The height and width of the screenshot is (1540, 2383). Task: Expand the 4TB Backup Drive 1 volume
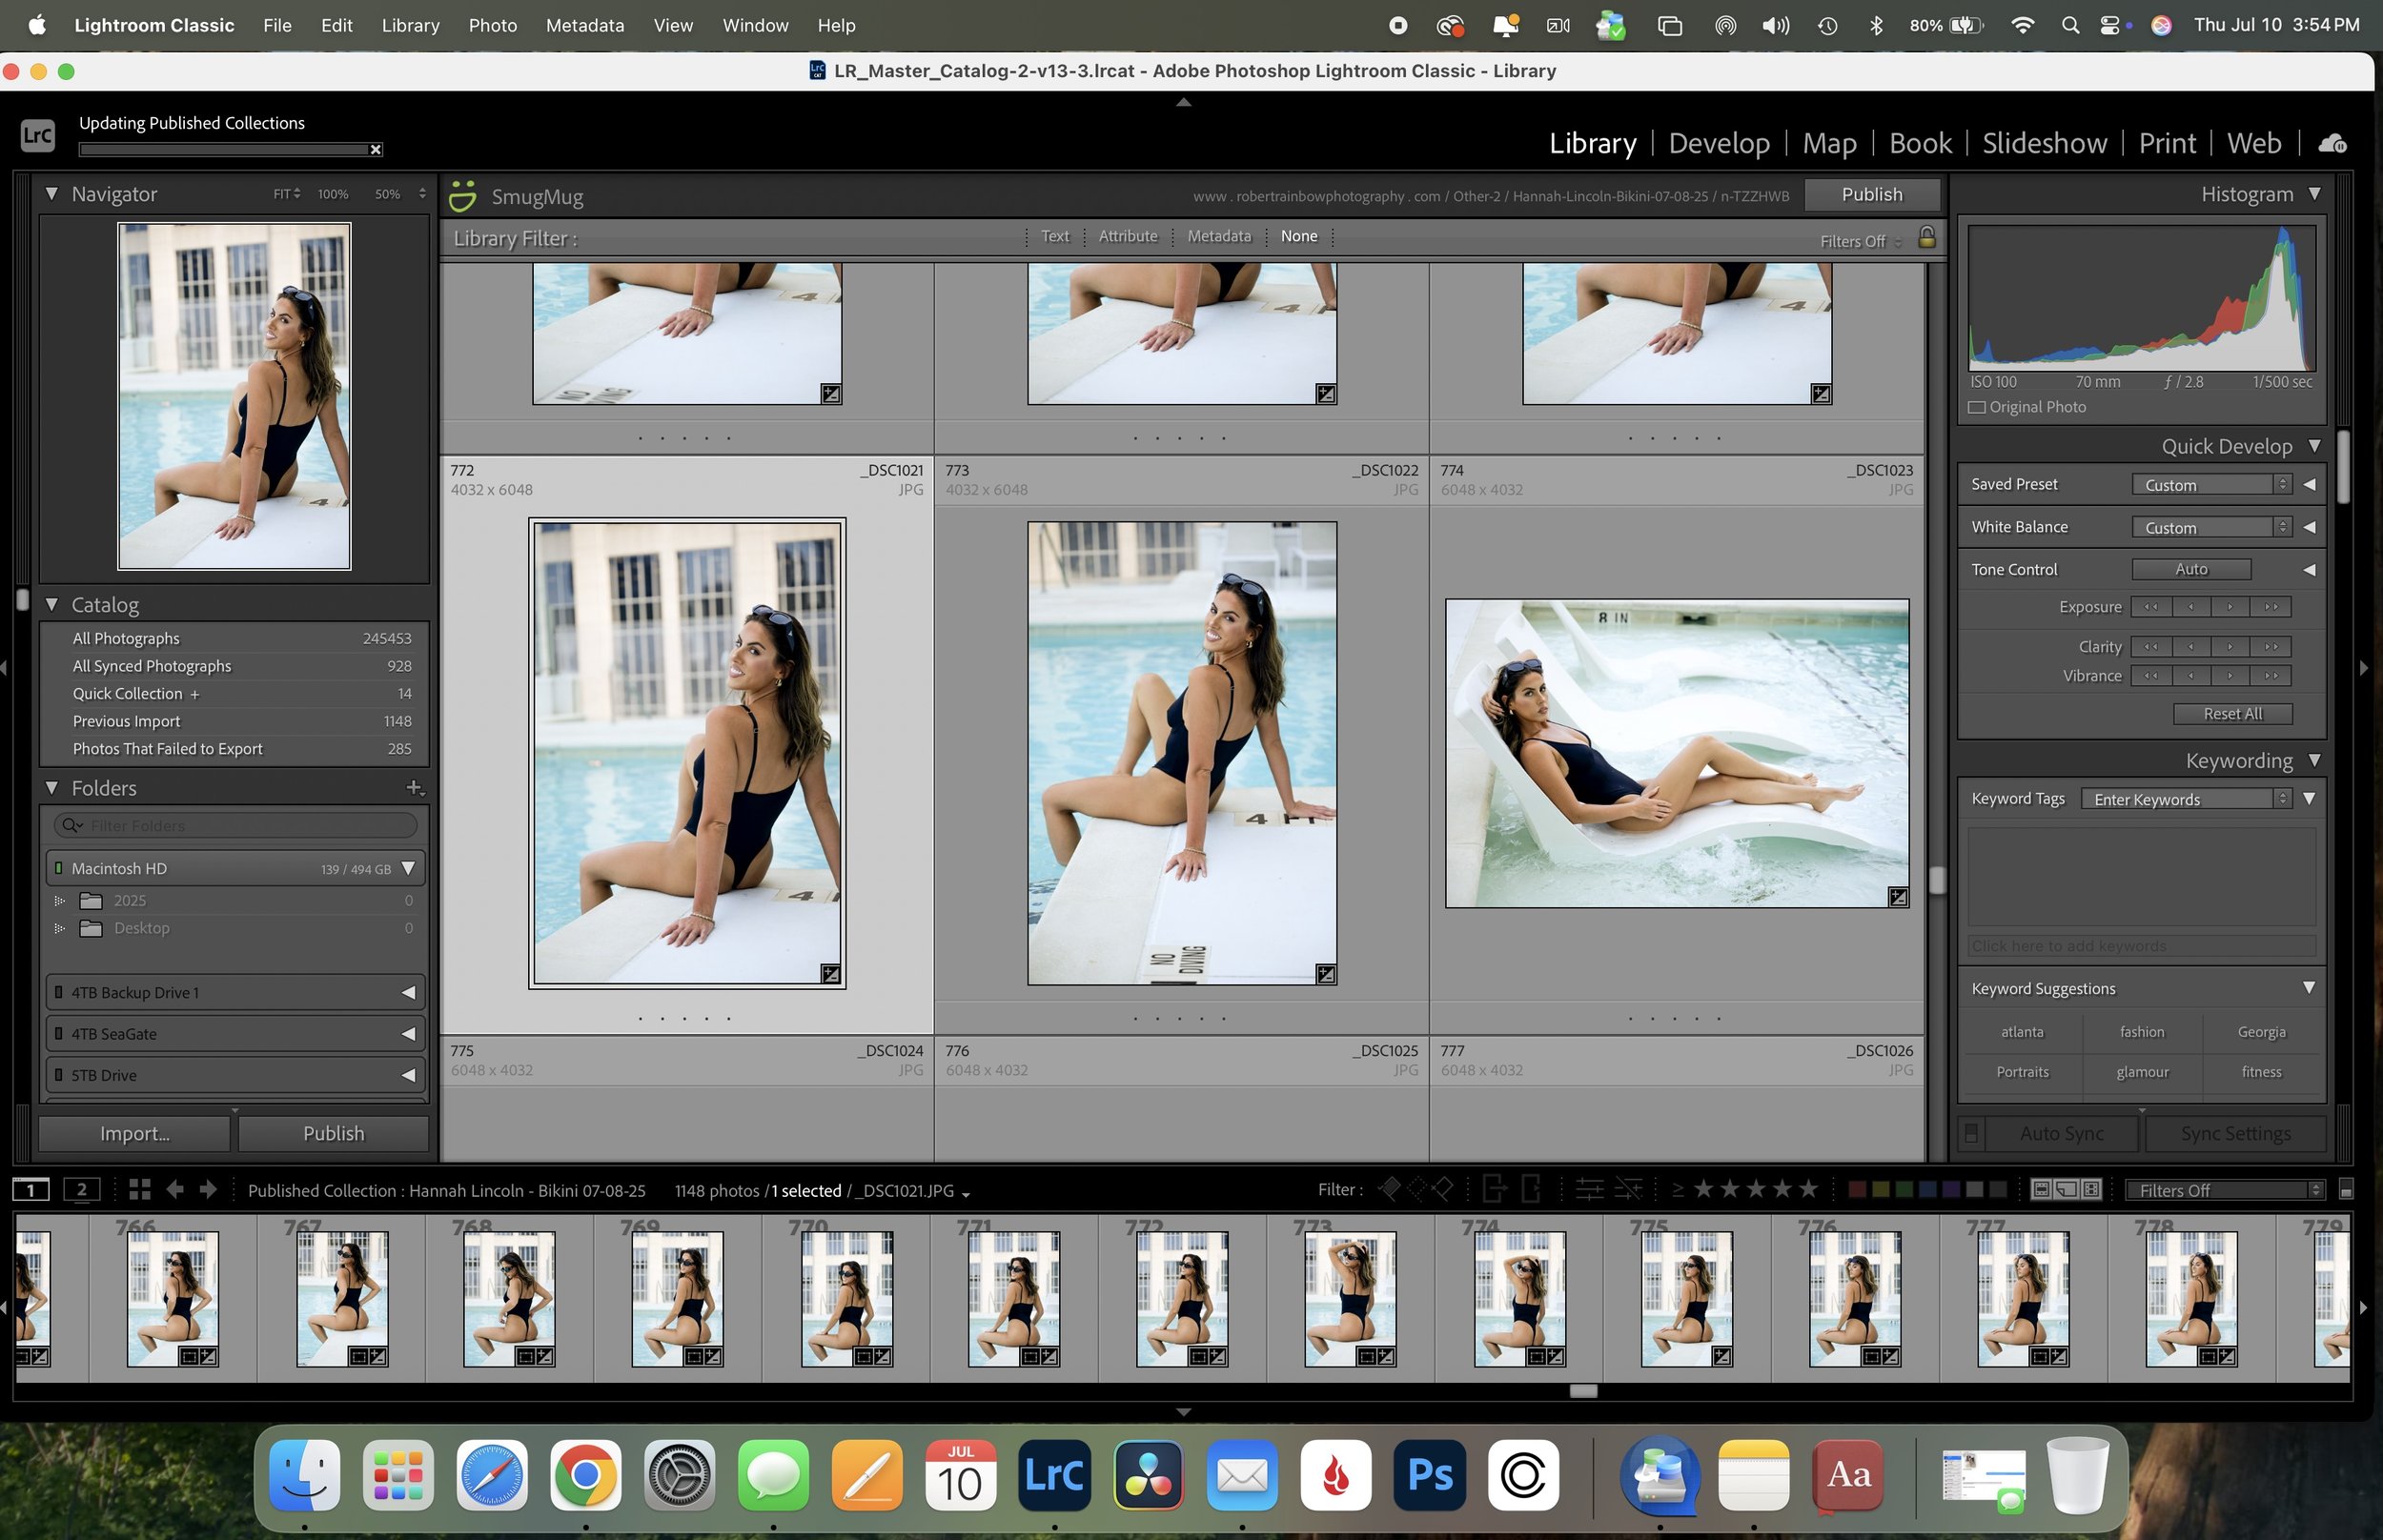(x=408, y=992)
